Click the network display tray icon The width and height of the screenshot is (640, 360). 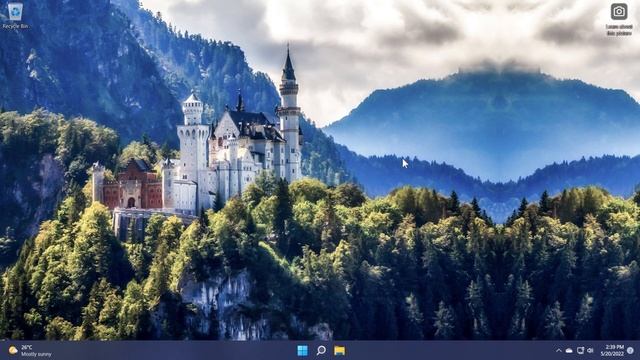[580, 350]
